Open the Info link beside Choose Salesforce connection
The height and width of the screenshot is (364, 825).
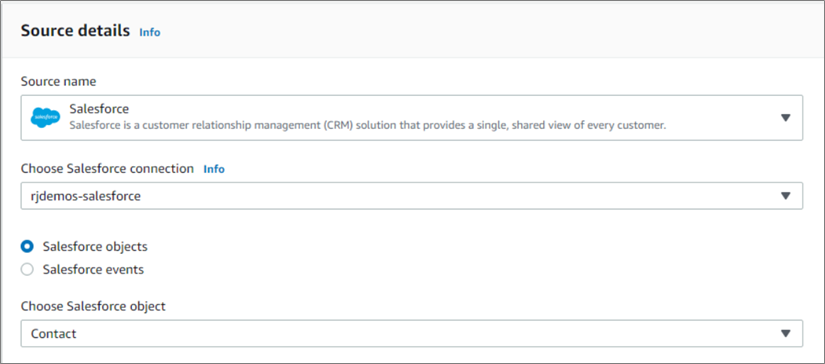214,169
